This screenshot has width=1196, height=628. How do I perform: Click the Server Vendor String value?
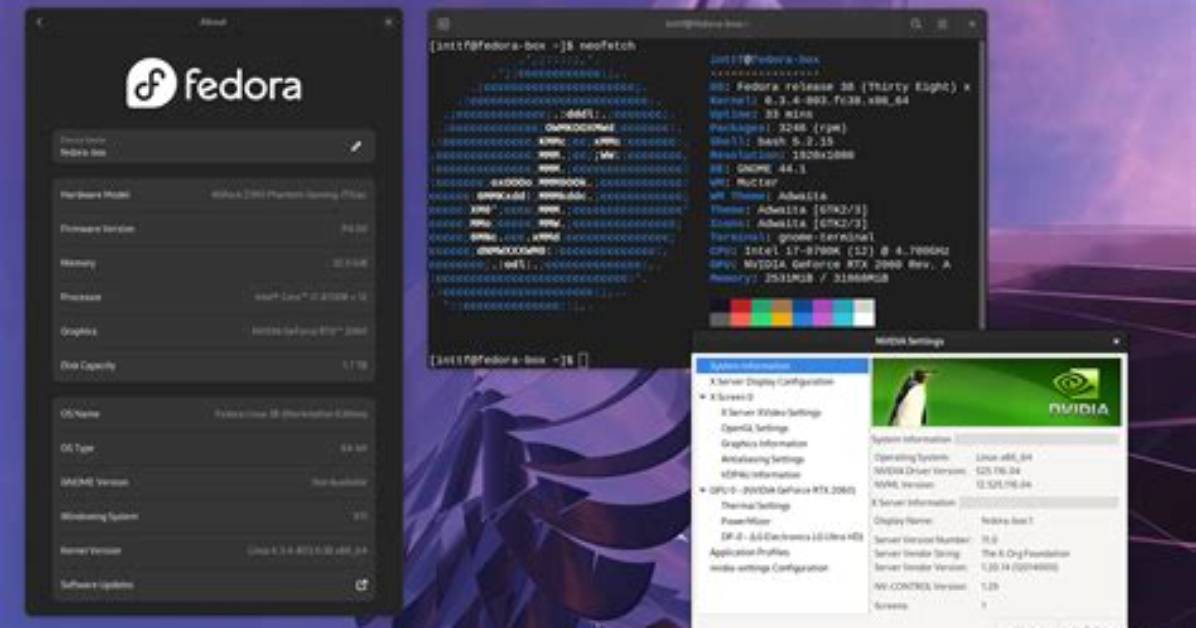pyautogui.click(x=1025, y=553)
